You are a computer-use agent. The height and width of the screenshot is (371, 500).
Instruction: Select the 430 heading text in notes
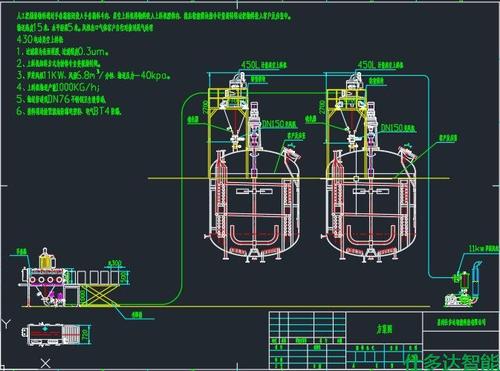[40, 39]
